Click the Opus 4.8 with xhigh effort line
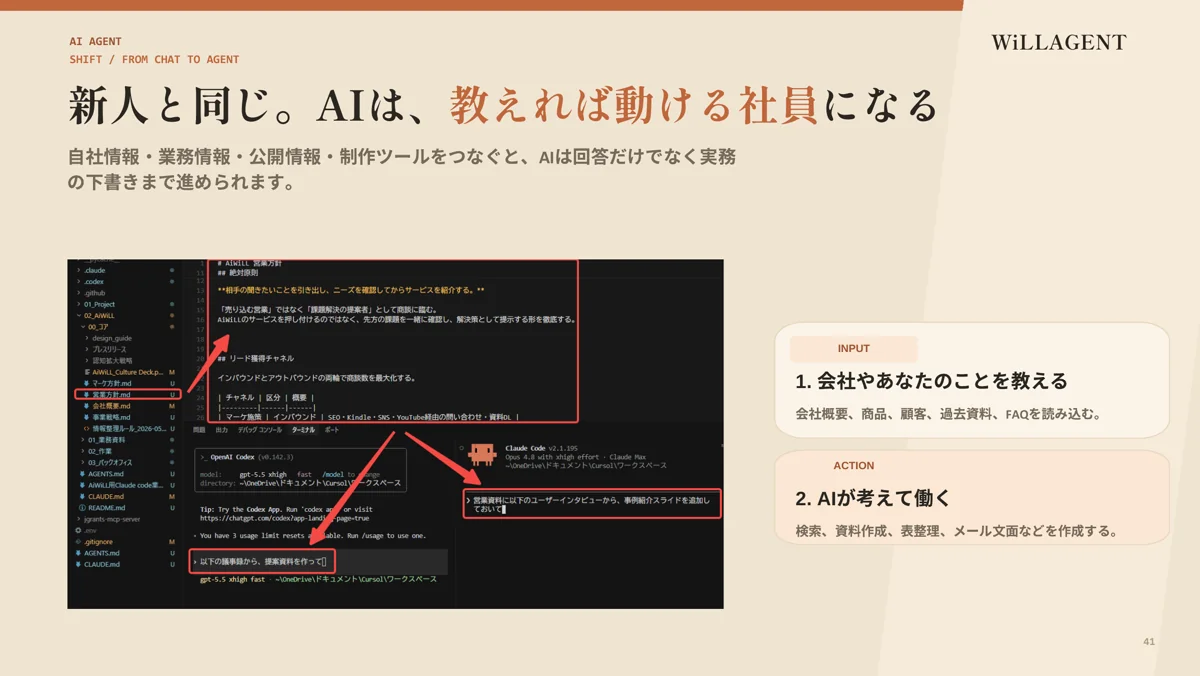 pyautogui.click(x=575, y=457)
